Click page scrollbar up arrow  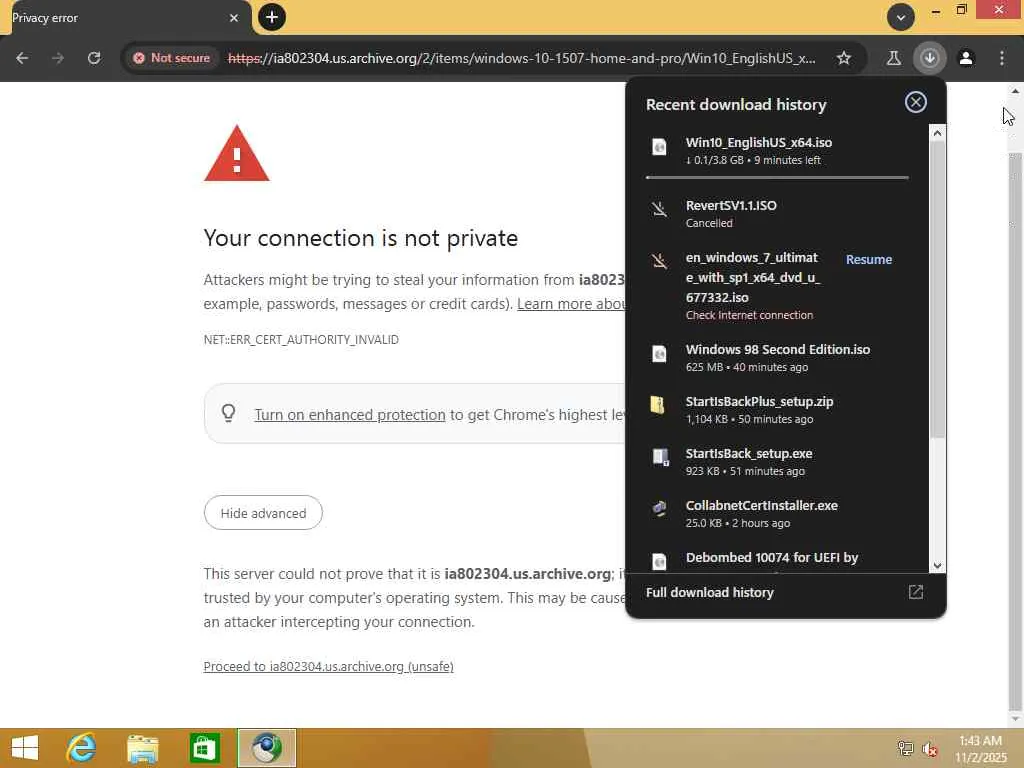coord(1015,91)
